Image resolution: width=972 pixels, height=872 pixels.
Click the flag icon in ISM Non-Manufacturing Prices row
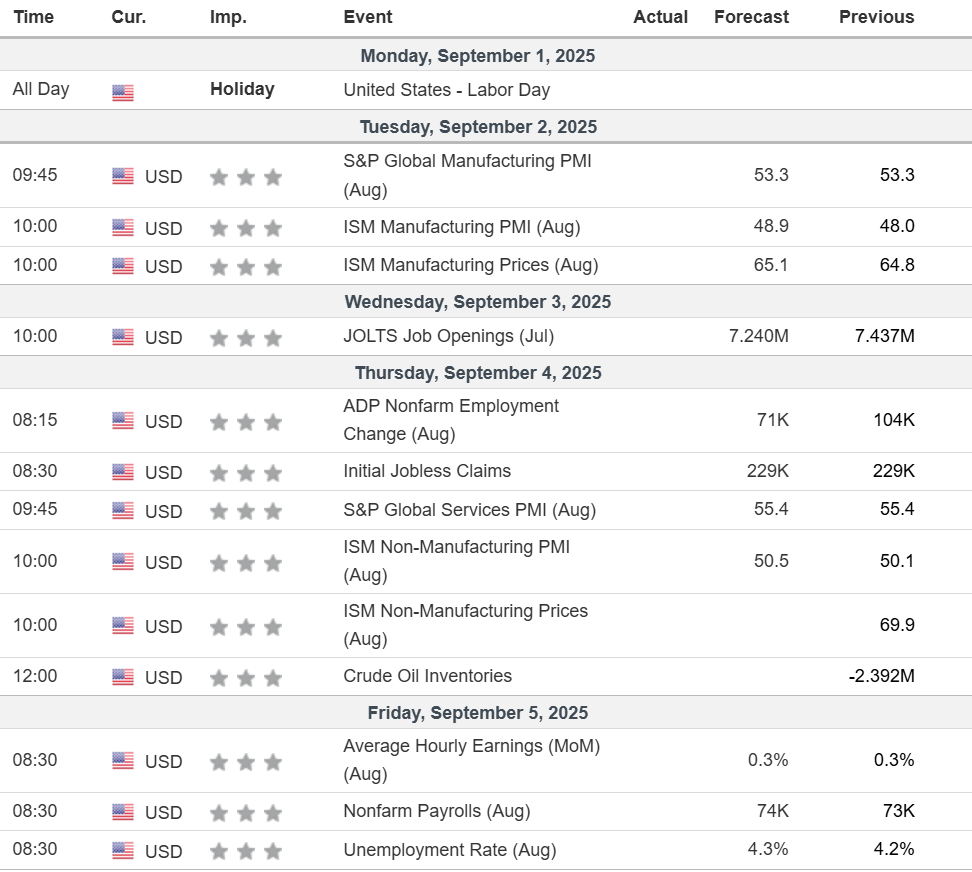tap(123, 626)
